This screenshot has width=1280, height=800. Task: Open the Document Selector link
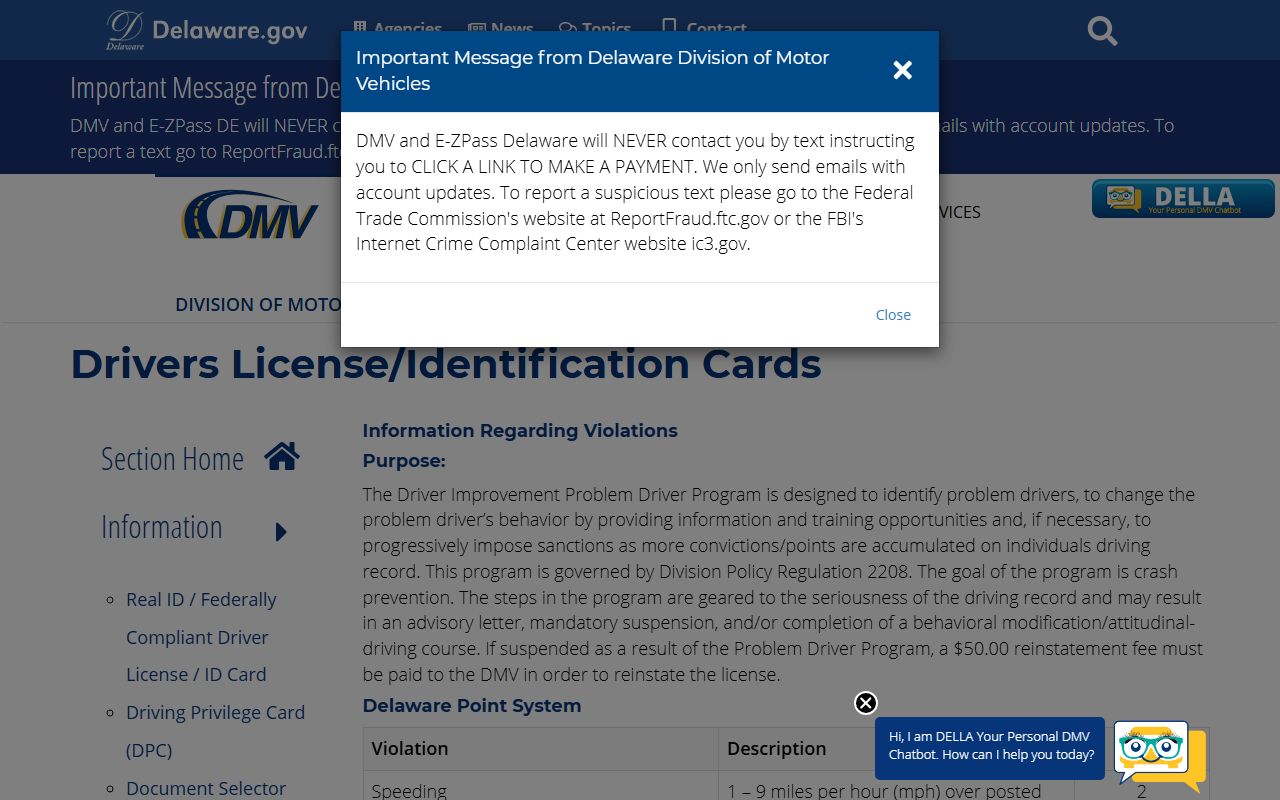coord(206,788)
